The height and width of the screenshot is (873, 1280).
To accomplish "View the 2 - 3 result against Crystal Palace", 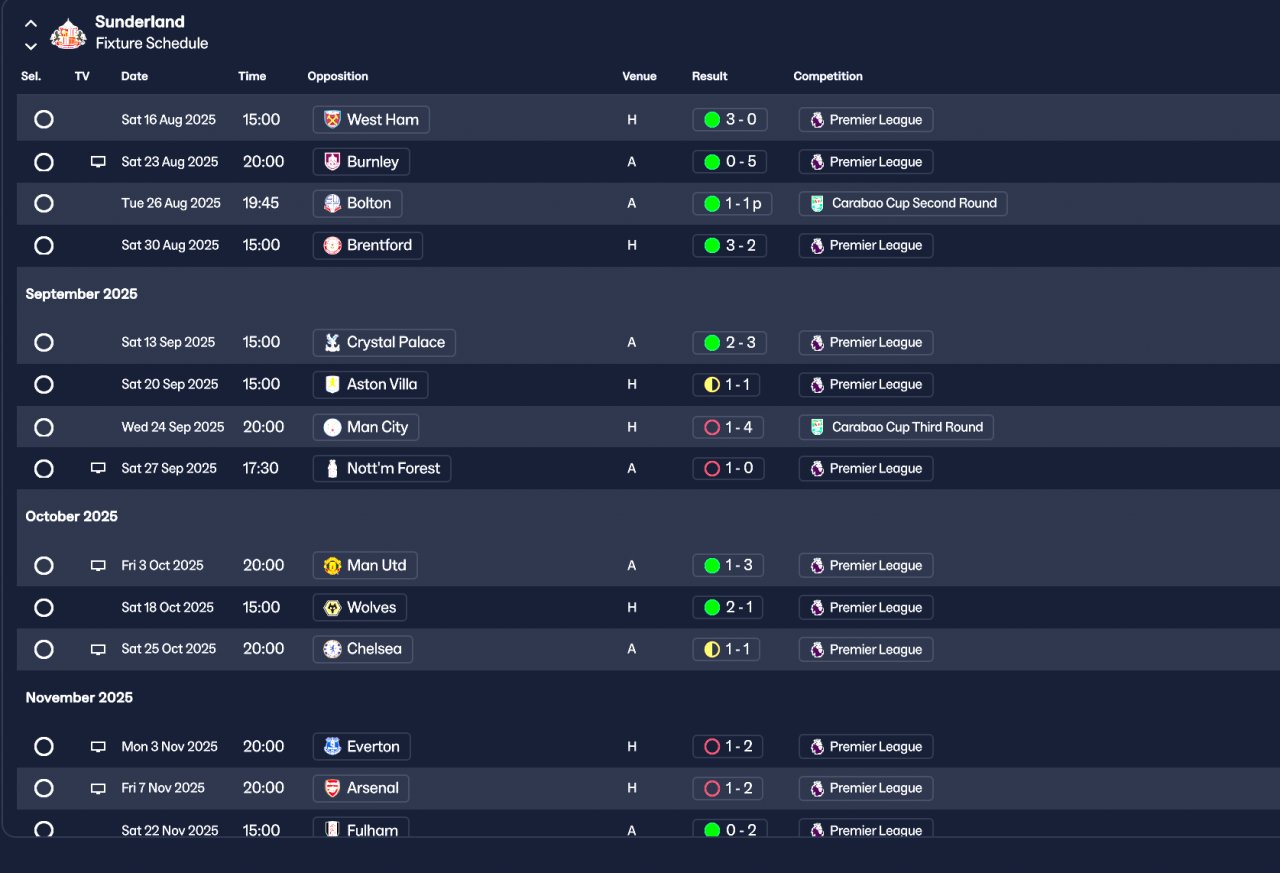I will pos(730,342).
